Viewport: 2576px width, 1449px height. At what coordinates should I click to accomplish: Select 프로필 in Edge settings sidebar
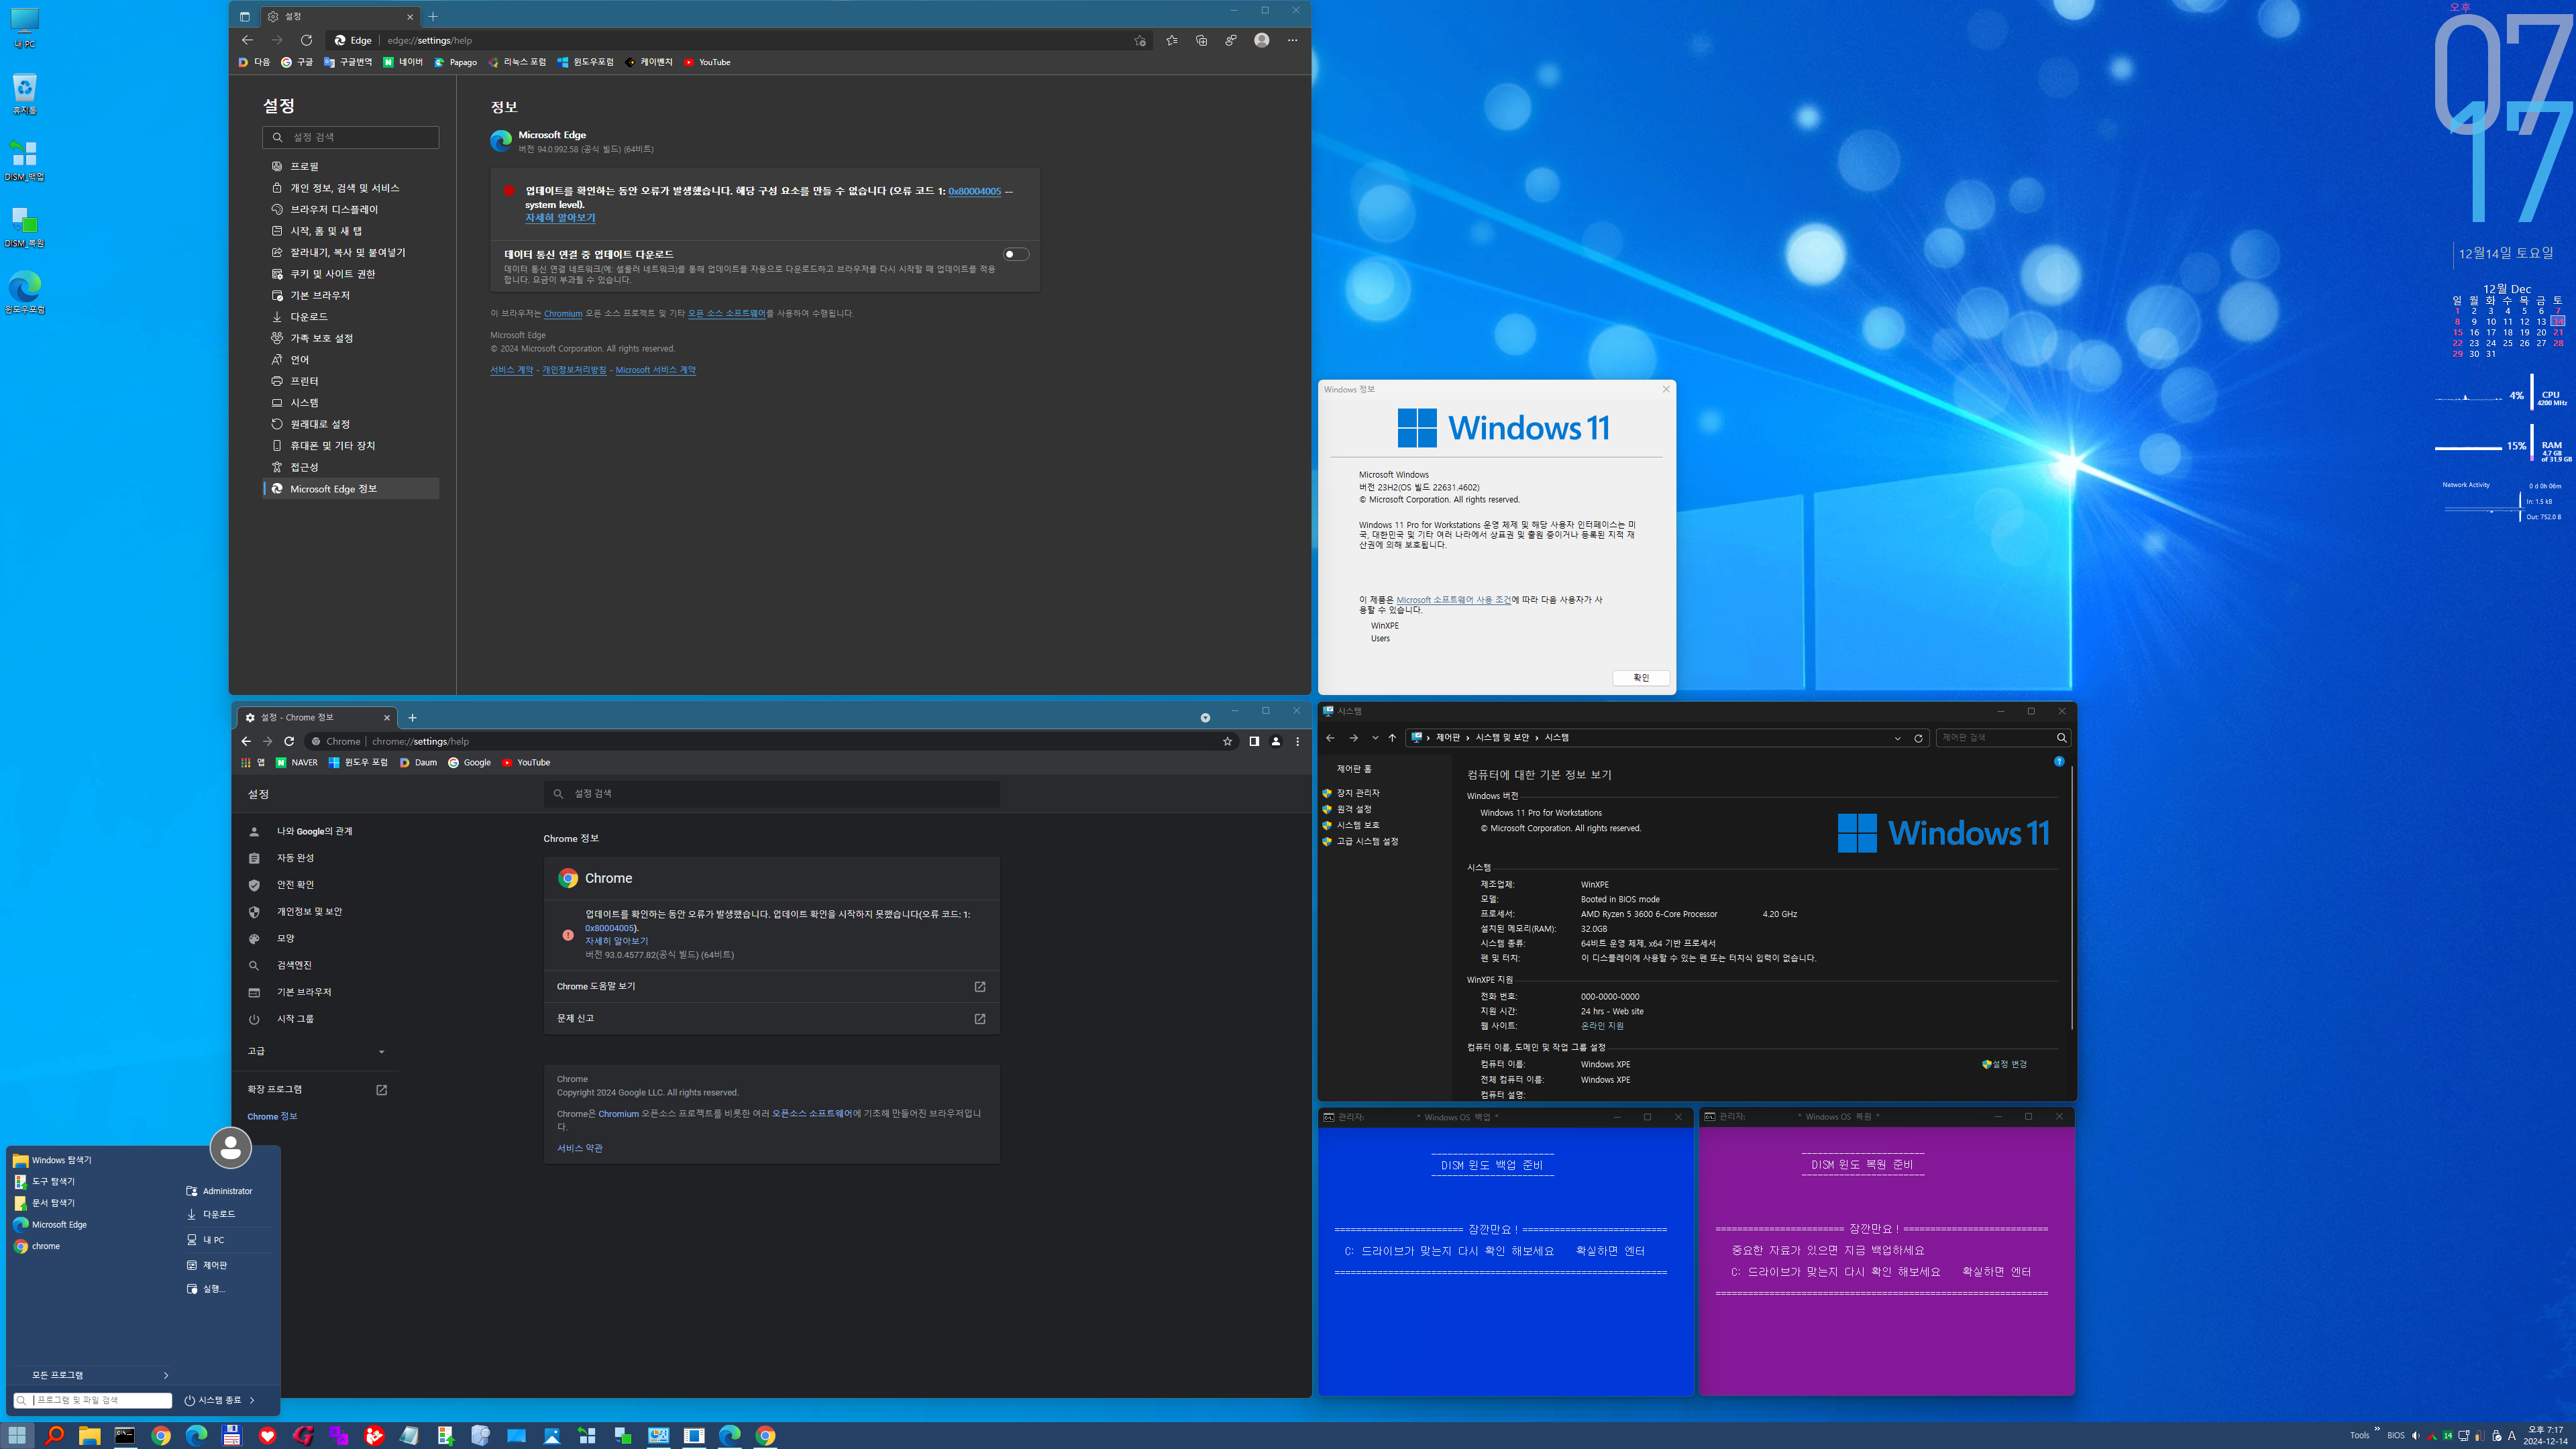(351, 166)
